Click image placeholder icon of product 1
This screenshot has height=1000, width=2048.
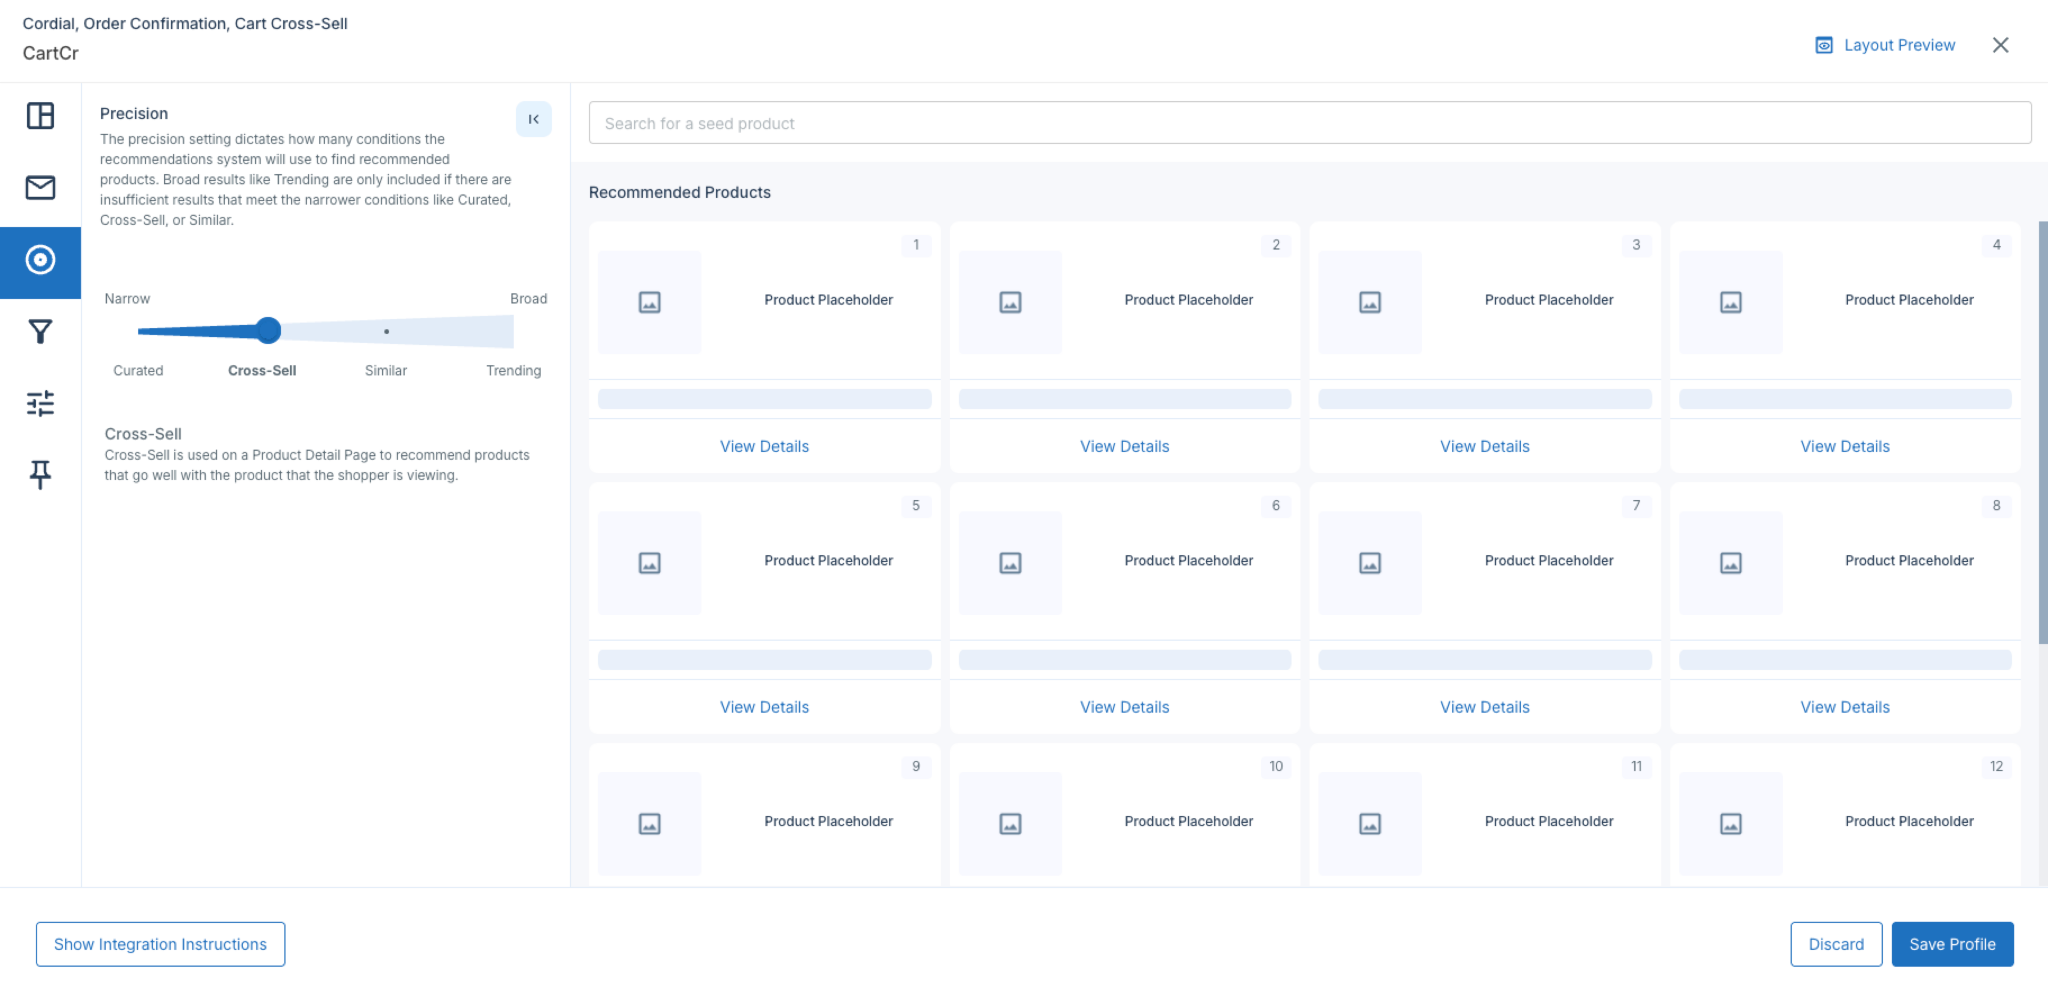pyautogui.click(x=650, y=302)
